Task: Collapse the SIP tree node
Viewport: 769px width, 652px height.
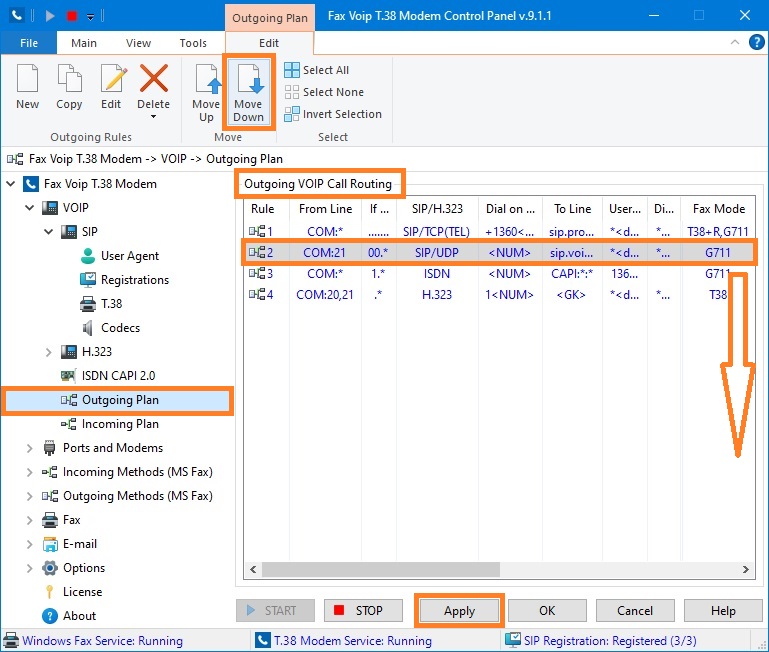Action: (49, 232)
